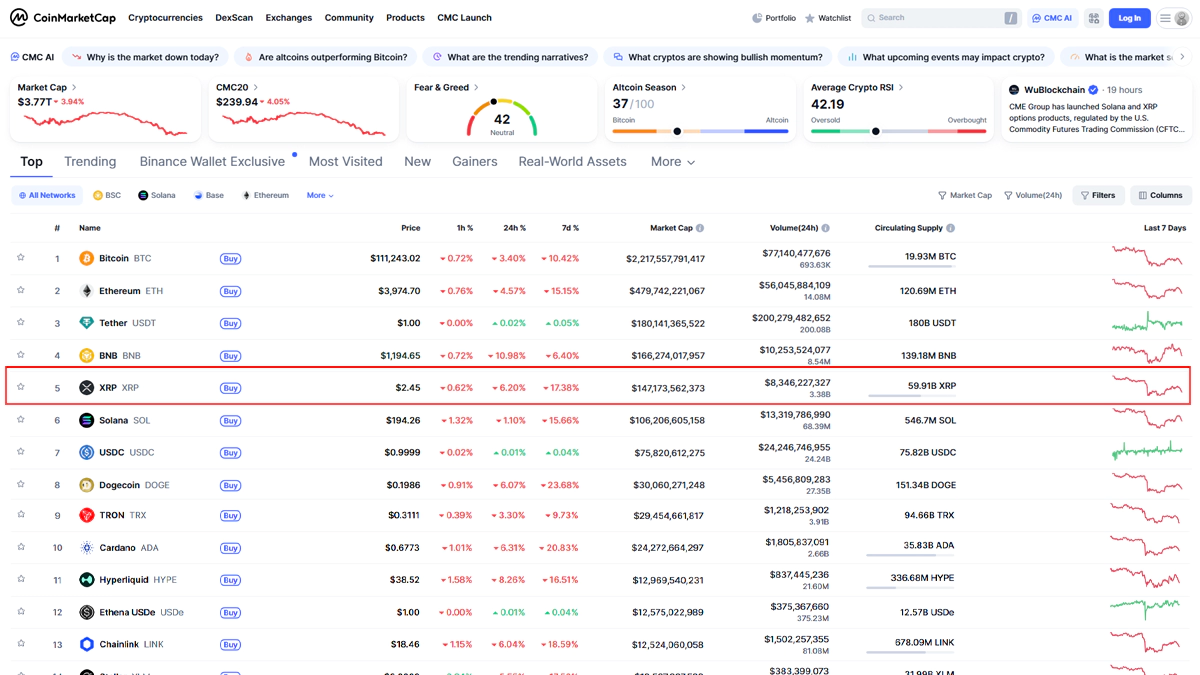The image size is (1200, 675).
Task: Click the Log In button
Action: tap(1129, 18)
